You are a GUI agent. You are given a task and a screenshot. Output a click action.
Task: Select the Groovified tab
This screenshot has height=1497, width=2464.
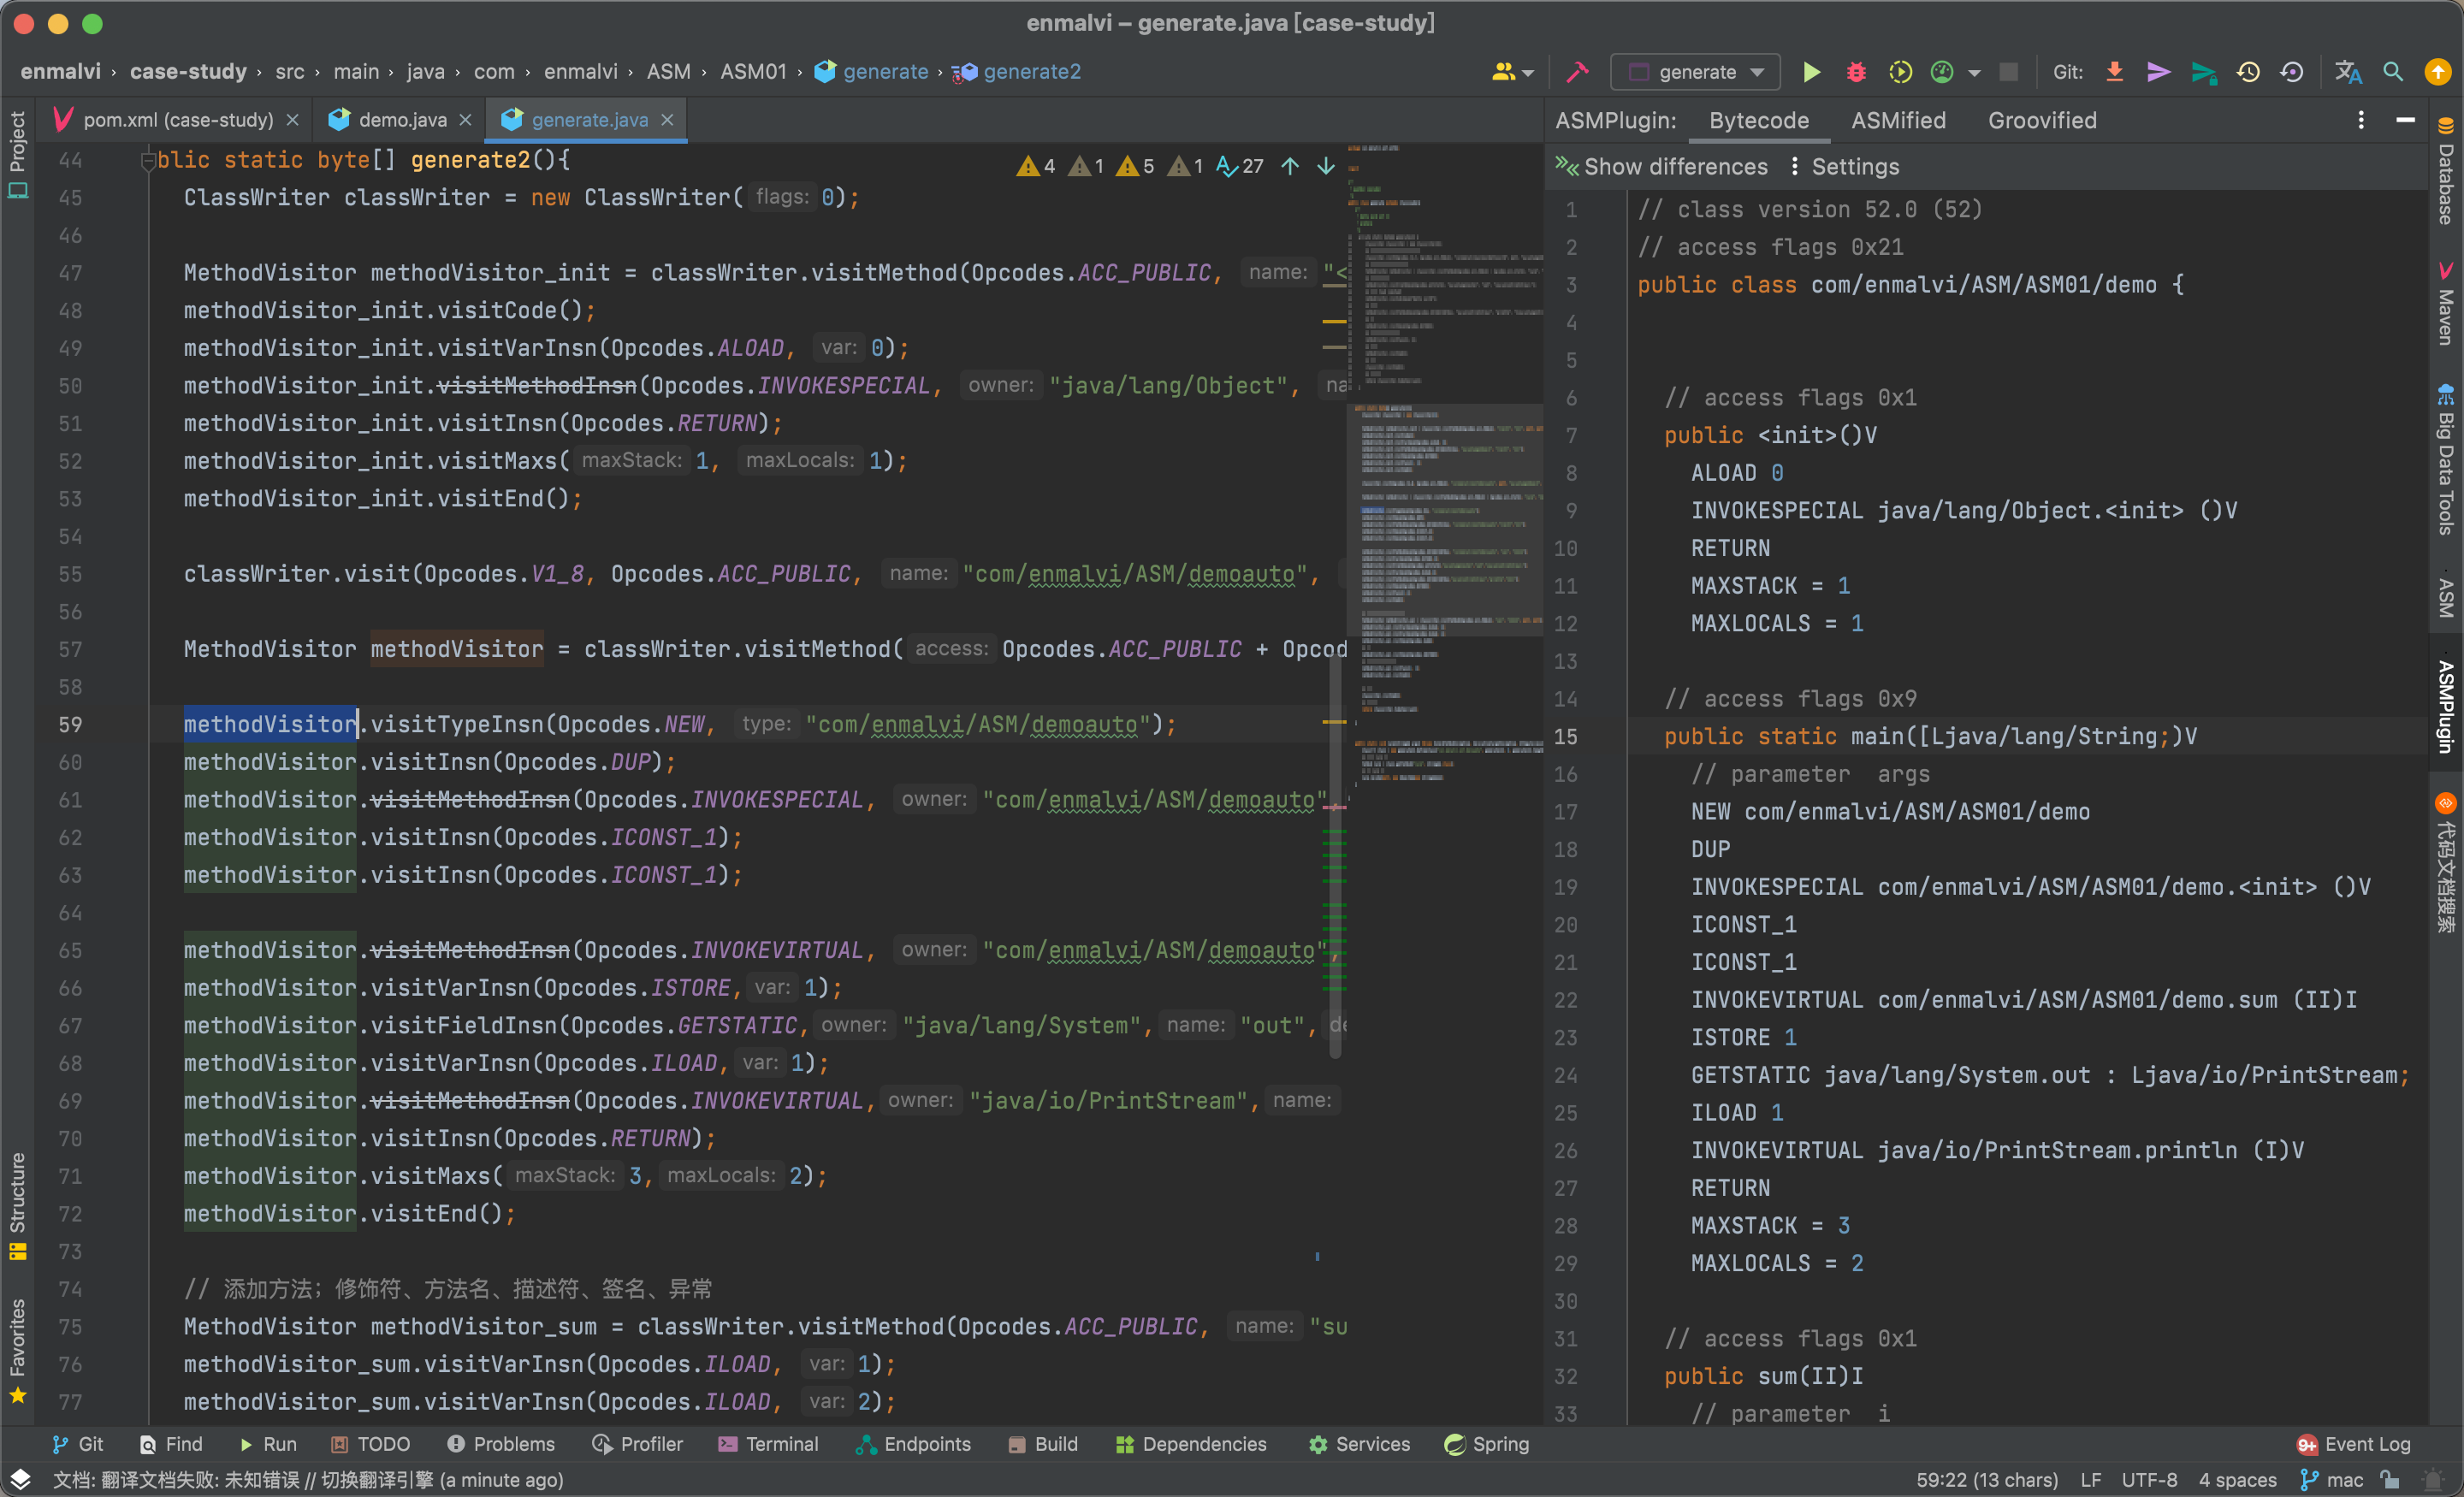[2041, 120]
